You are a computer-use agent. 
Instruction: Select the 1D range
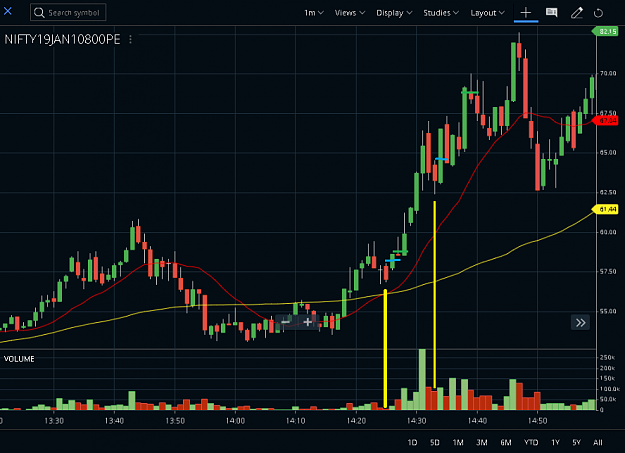[412, 442]
